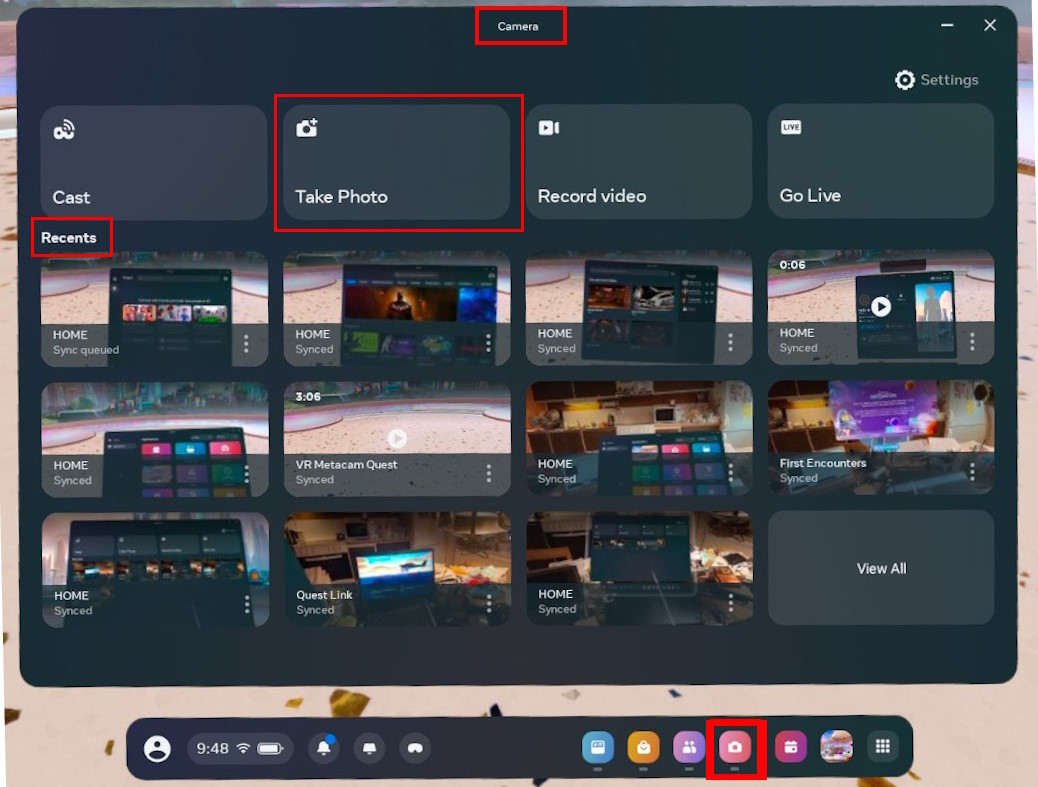Open the Cast option

(x=153, y=162)
